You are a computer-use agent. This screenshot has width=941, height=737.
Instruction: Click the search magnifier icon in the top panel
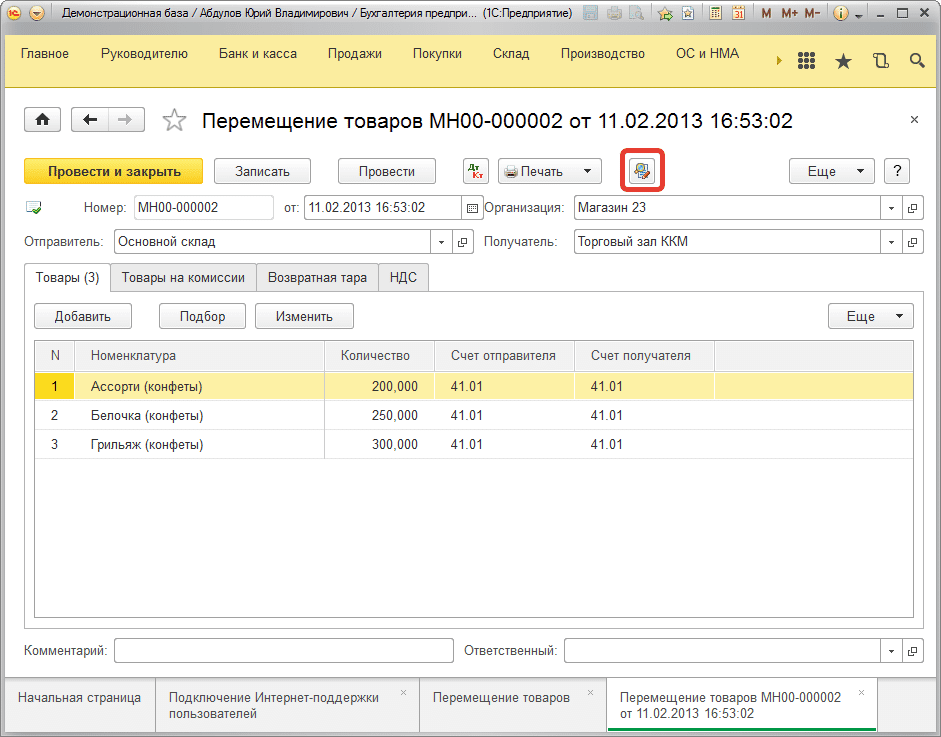(917, 61)
